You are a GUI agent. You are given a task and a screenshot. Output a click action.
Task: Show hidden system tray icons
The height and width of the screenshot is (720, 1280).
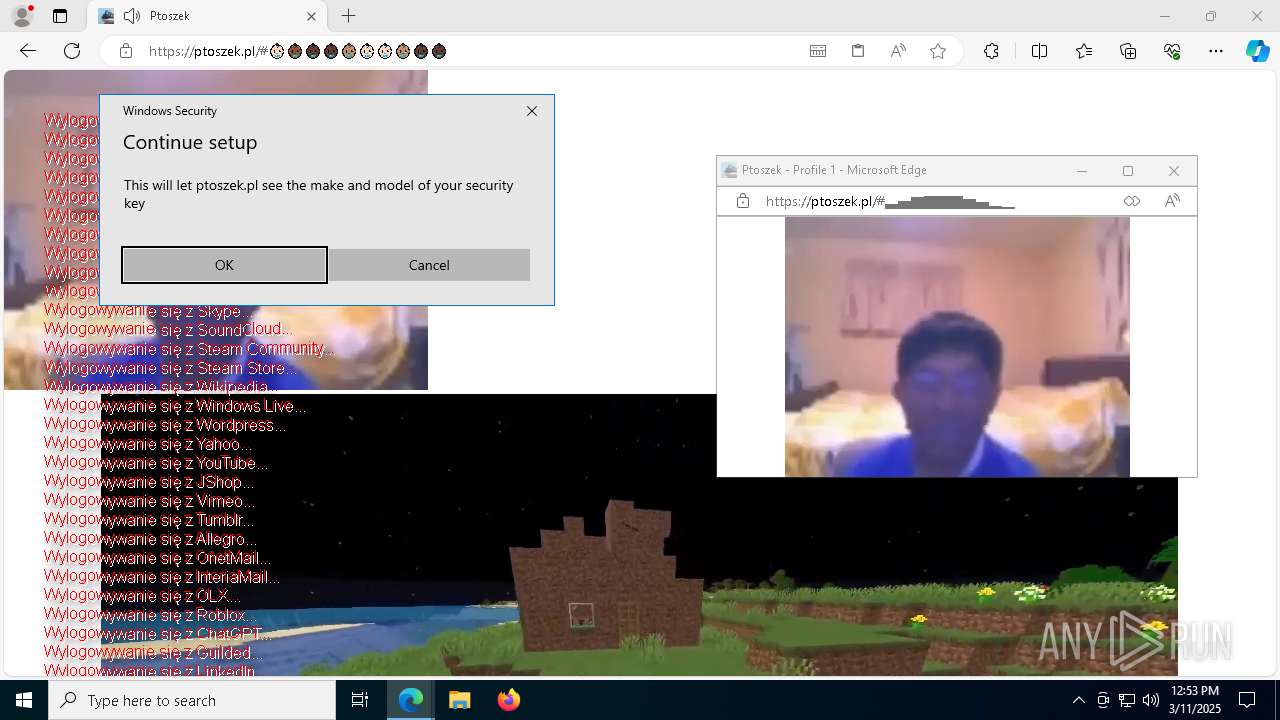[1078, 700]
